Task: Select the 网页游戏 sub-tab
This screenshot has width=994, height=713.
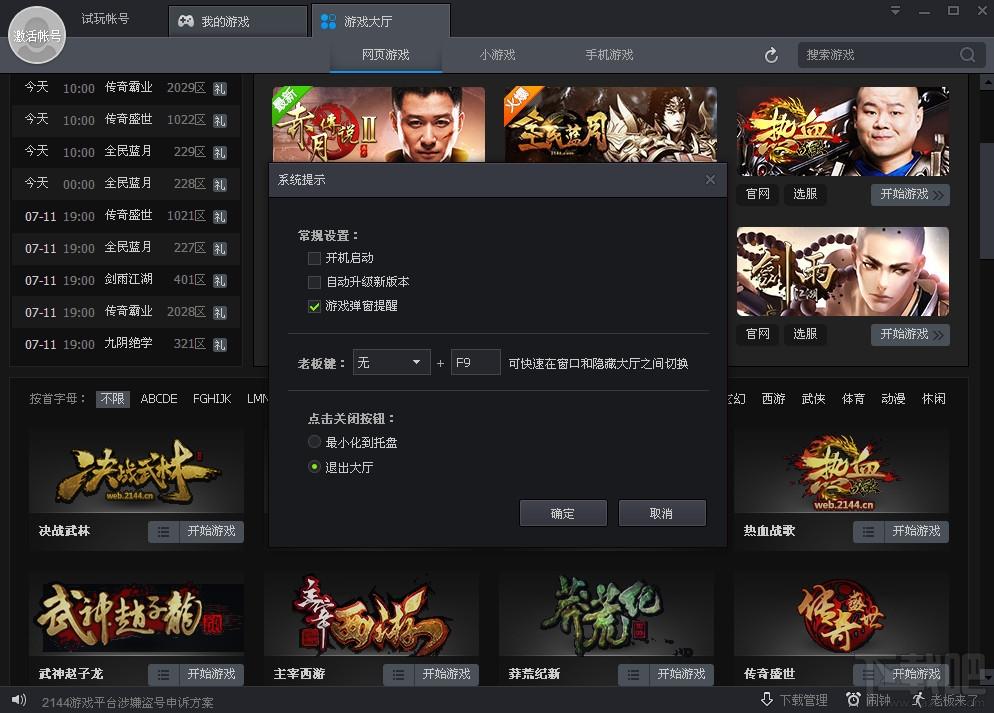Action: click(385, 55)
